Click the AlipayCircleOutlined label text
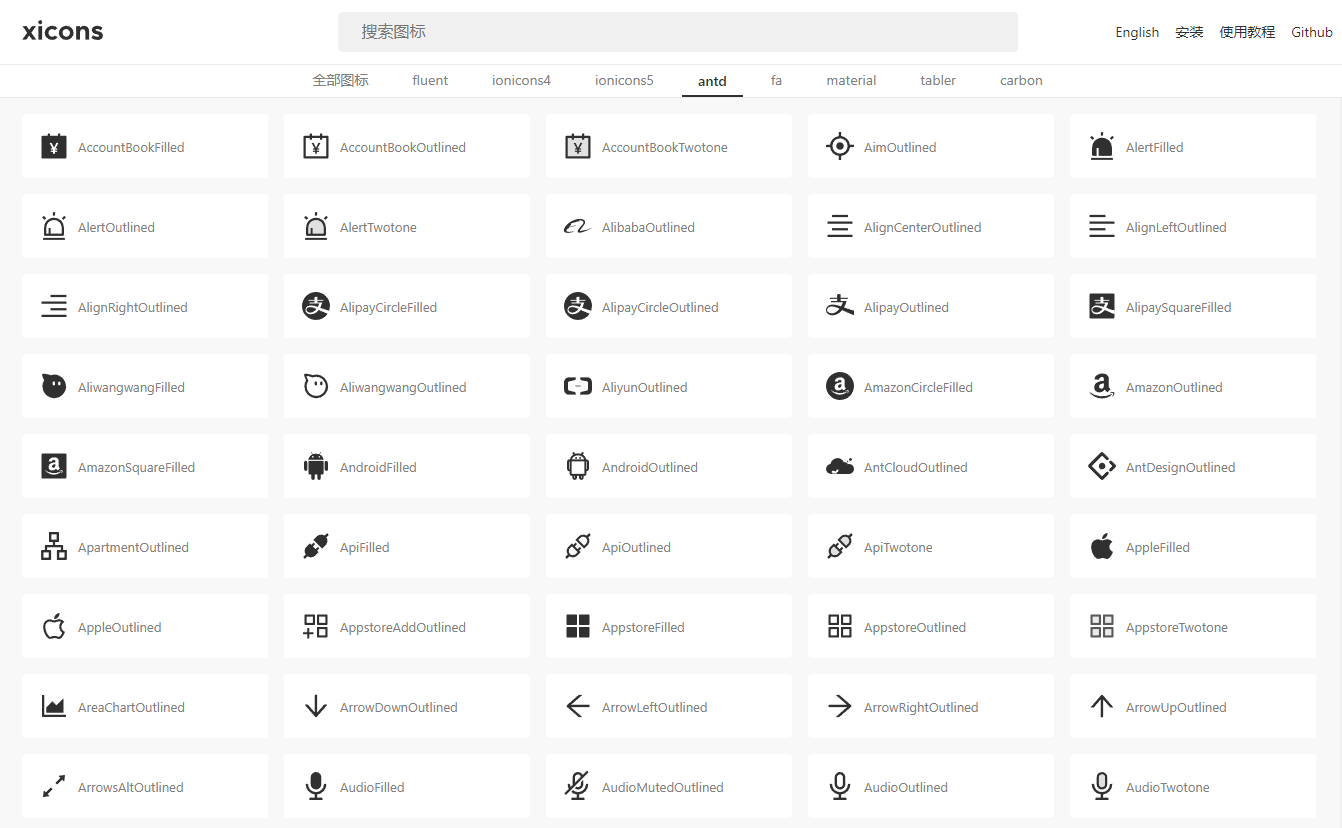The height and width of the screenshot is (828, 1342). 660,307
